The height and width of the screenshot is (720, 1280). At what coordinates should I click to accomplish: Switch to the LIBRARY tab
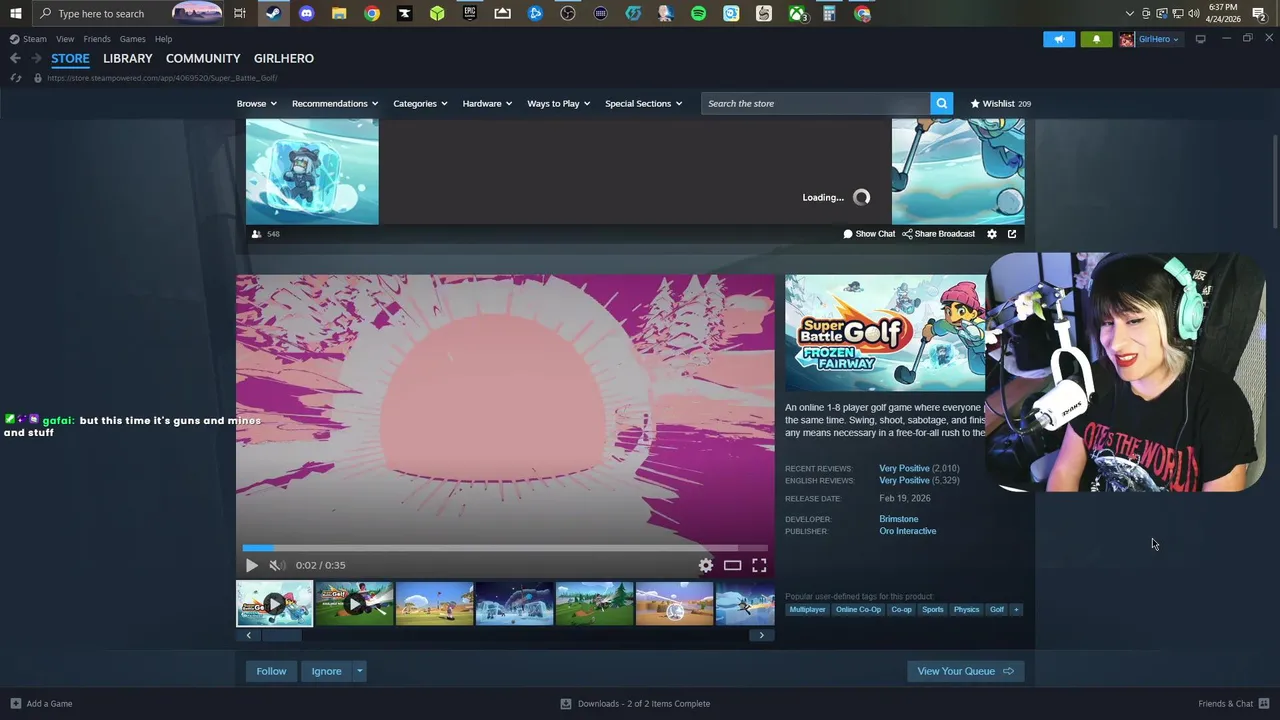click(x=128, y=58)
